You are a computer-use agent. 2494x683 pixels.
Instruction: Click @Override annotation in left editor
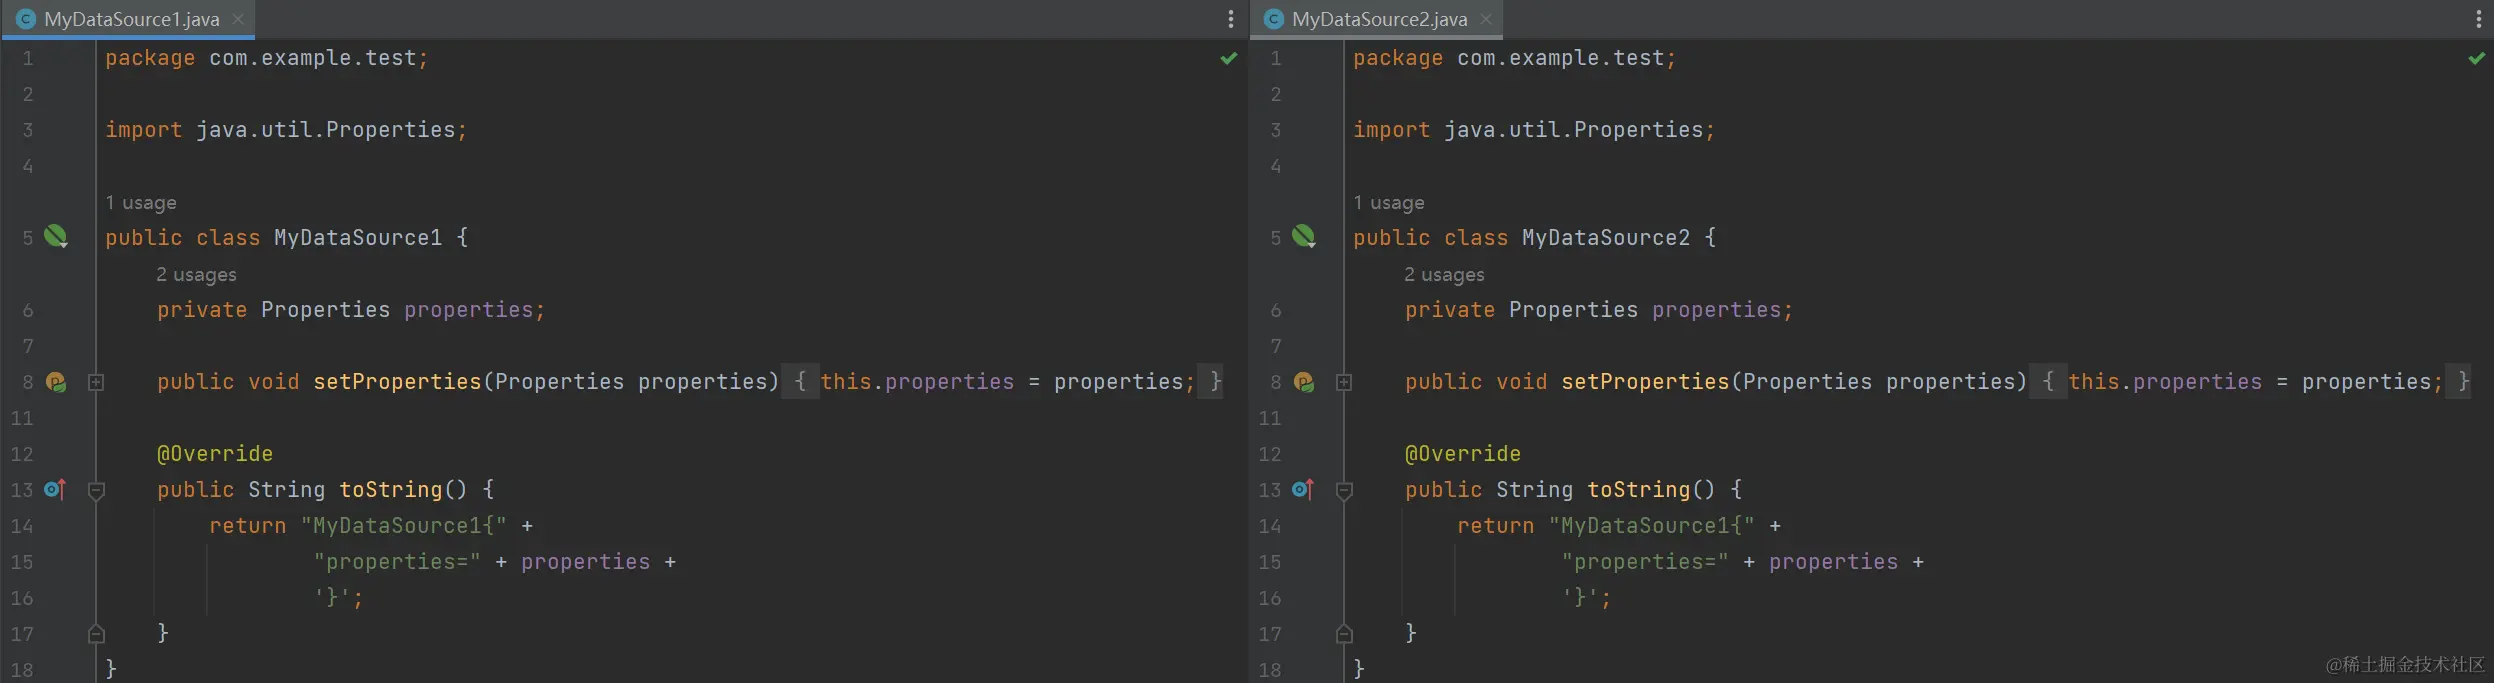tap(215, 454)
